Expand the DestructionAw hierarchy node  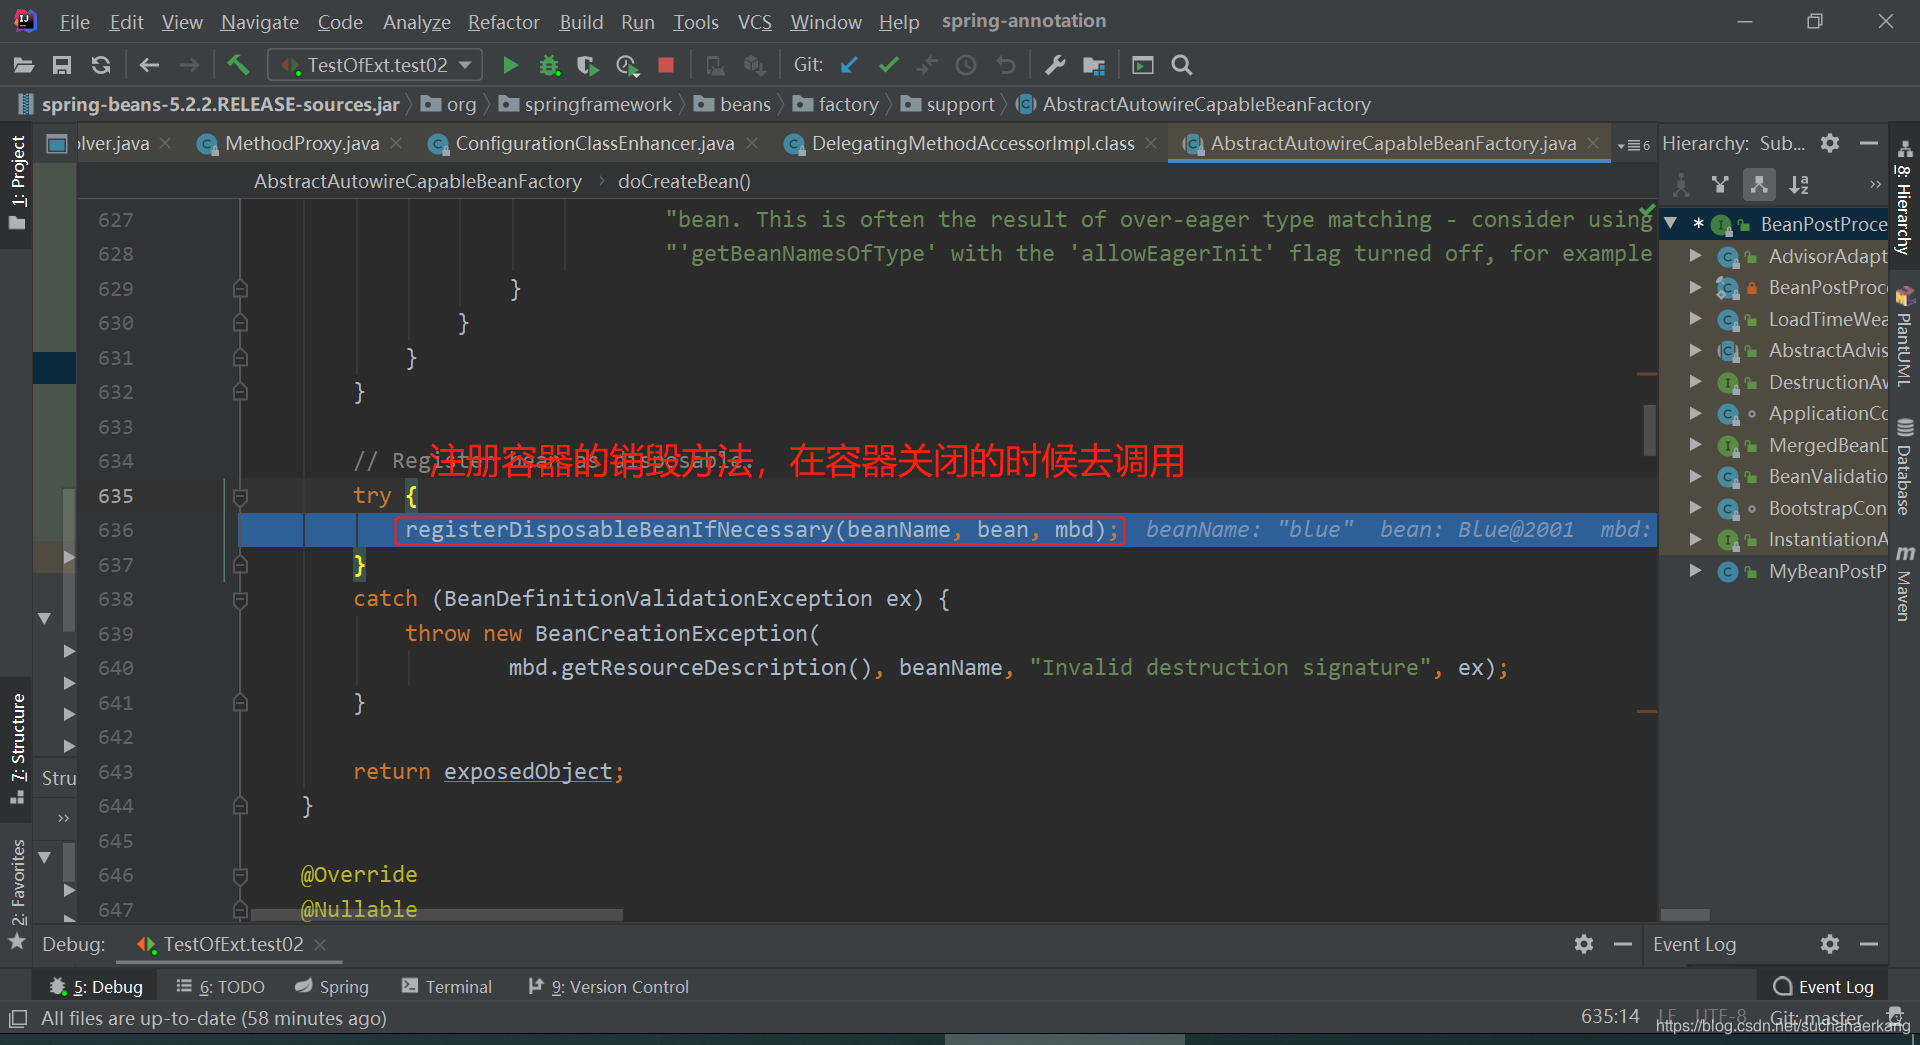[1695, 382]
